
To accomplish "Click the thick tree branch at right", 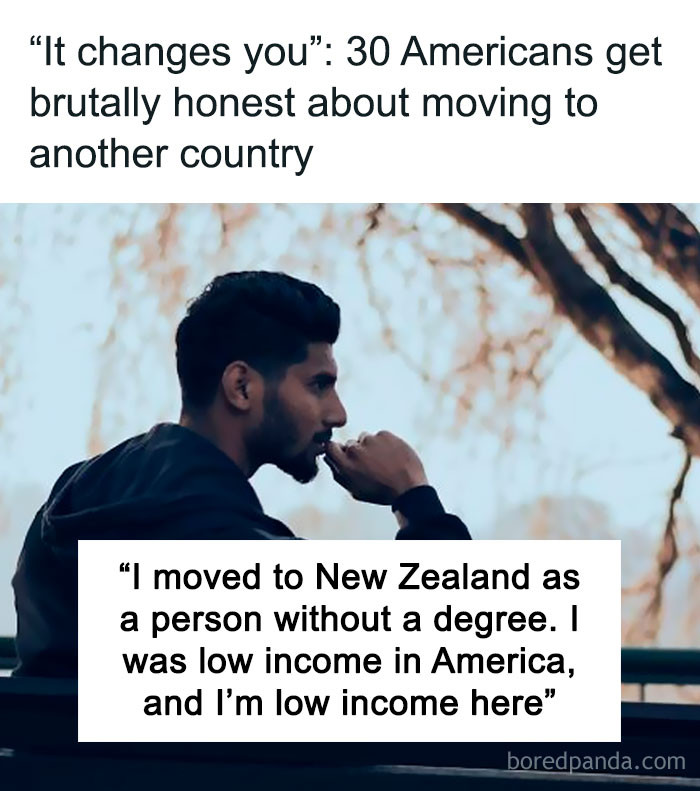I will (x=580, y=282).
